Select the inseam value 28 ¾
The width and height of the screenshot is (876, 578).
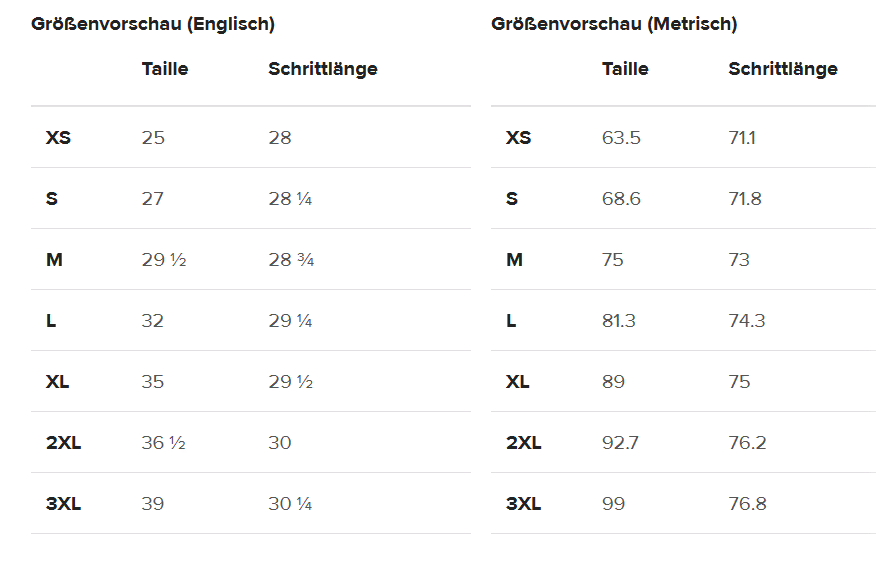pos(291,260)
